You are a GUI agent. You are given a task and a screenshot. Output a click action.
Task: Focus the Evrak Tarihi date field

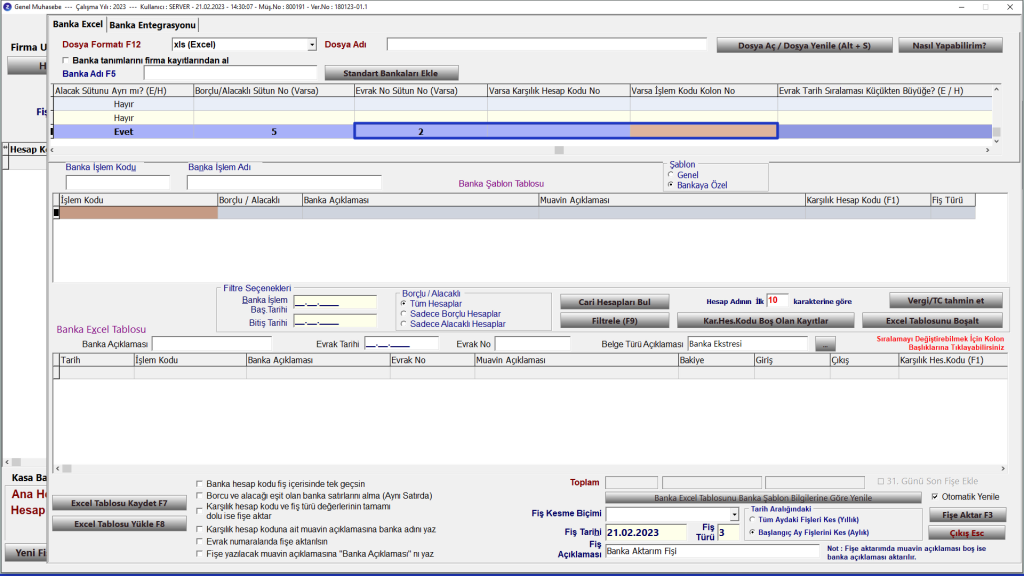(401, 344)
